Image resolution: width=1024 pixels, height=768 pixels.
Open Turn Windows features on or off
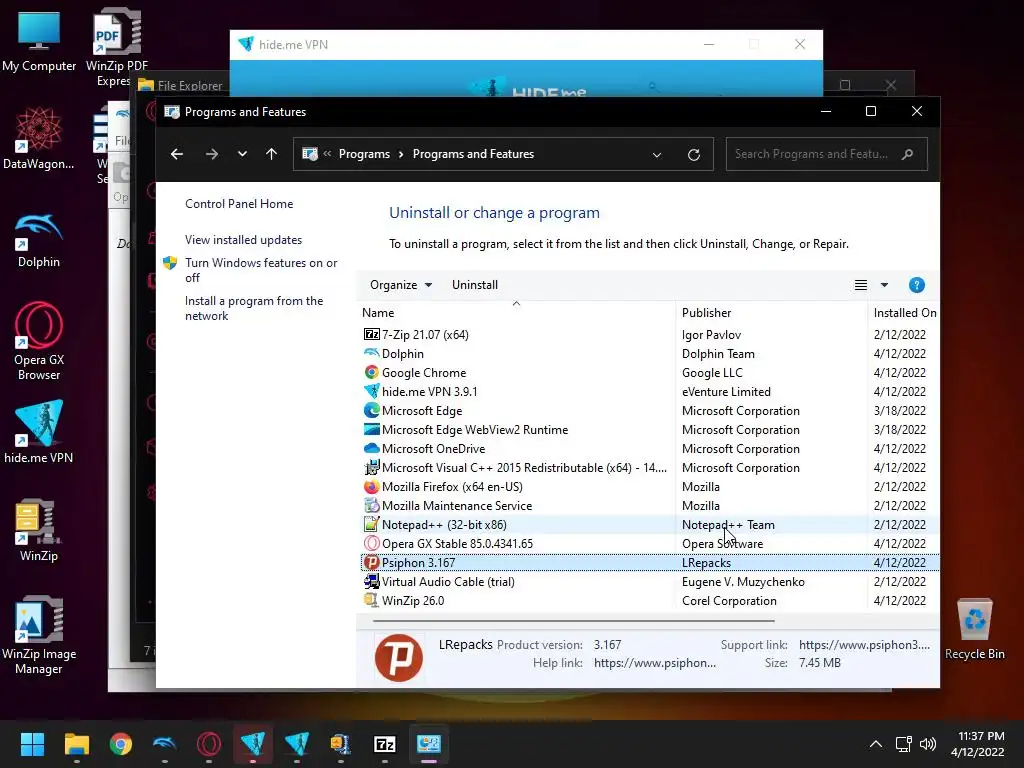click(x=261, y=270)
